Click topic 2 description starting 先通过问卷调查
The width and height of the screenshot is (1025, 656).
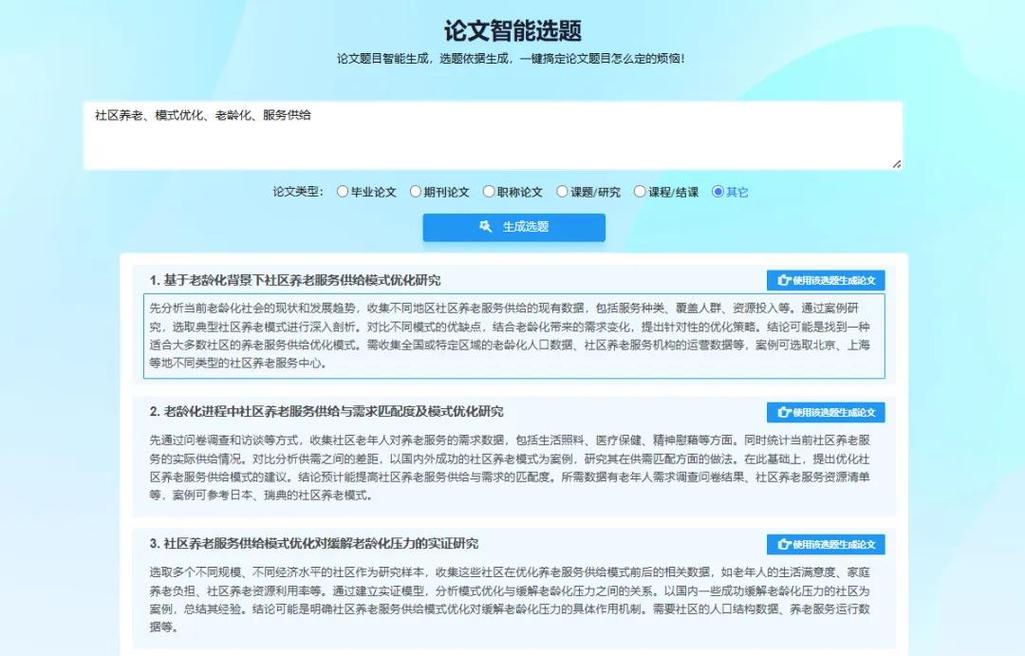(509, 468)
